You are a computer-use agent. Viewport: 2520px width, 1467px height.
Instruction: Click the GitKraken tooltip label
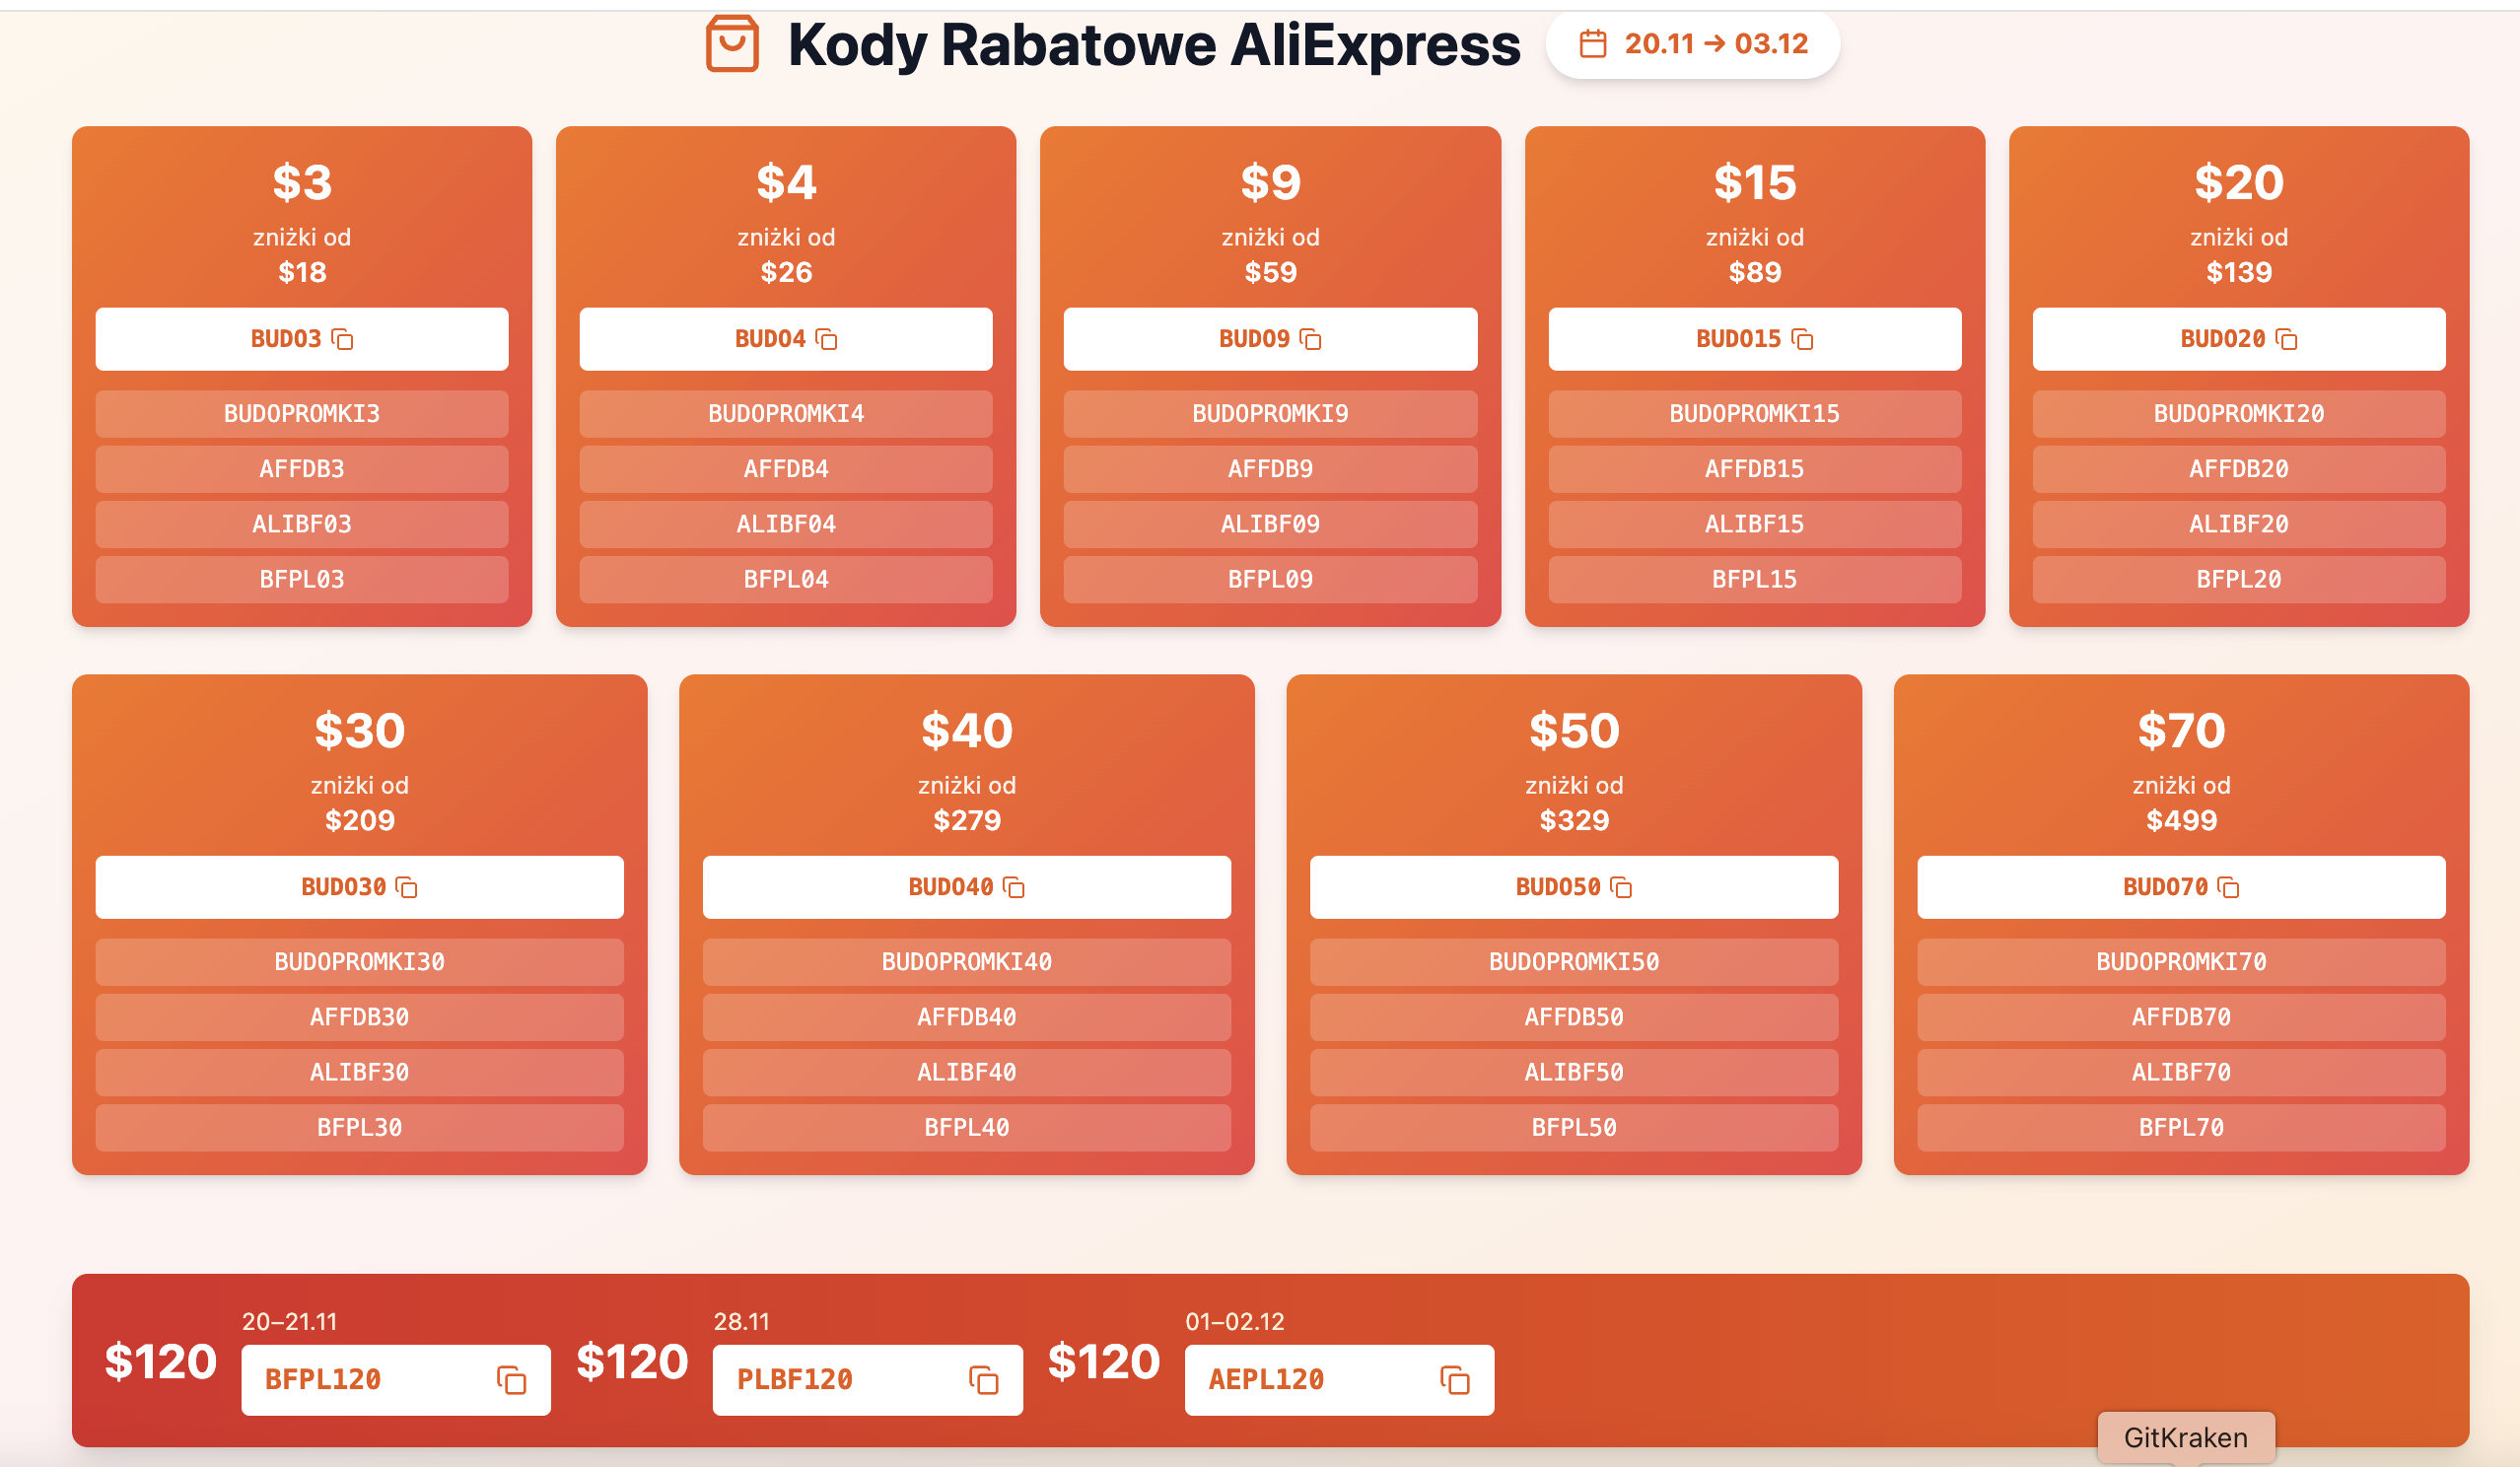(x=2186, y=1438)
